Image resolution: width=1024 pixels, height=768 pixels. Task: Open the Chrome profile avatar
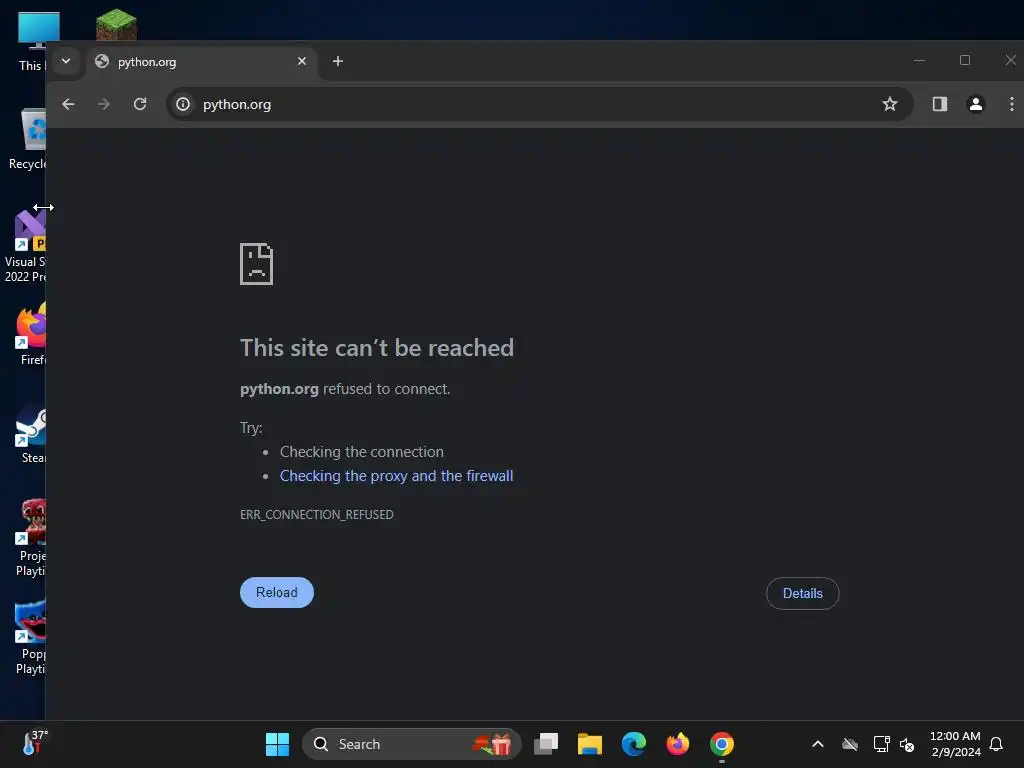976,104
